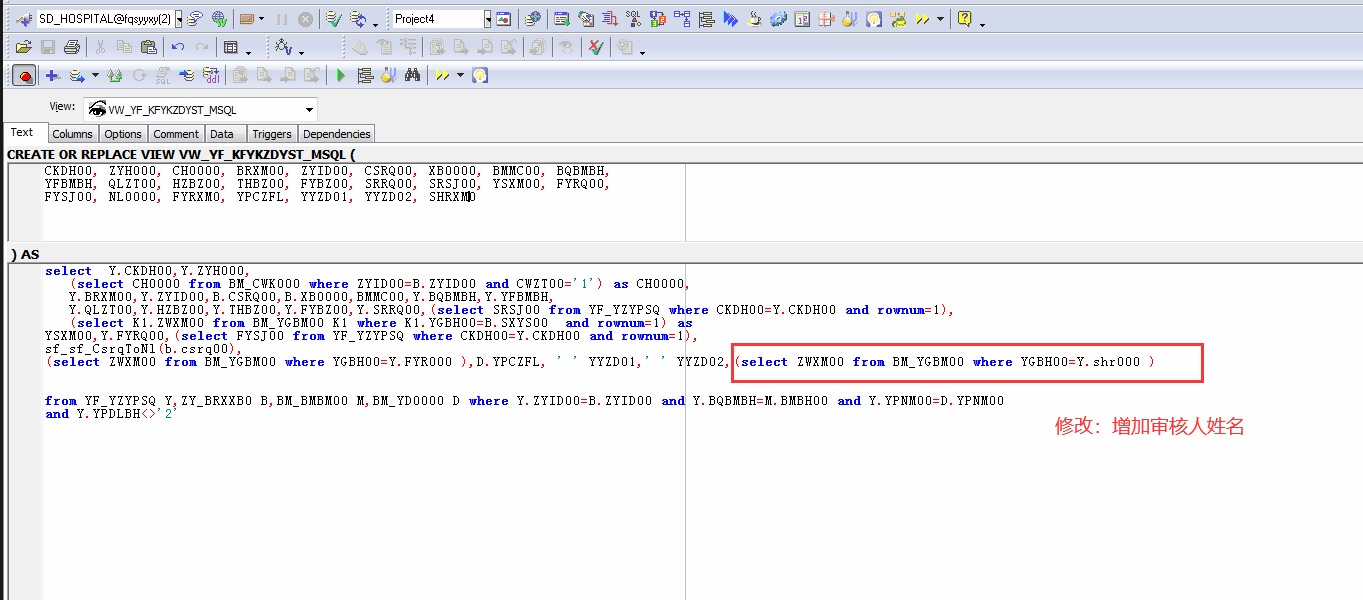1363x600 pixels.
Task: Click the open file folder icon
Action: coord(23,47)
